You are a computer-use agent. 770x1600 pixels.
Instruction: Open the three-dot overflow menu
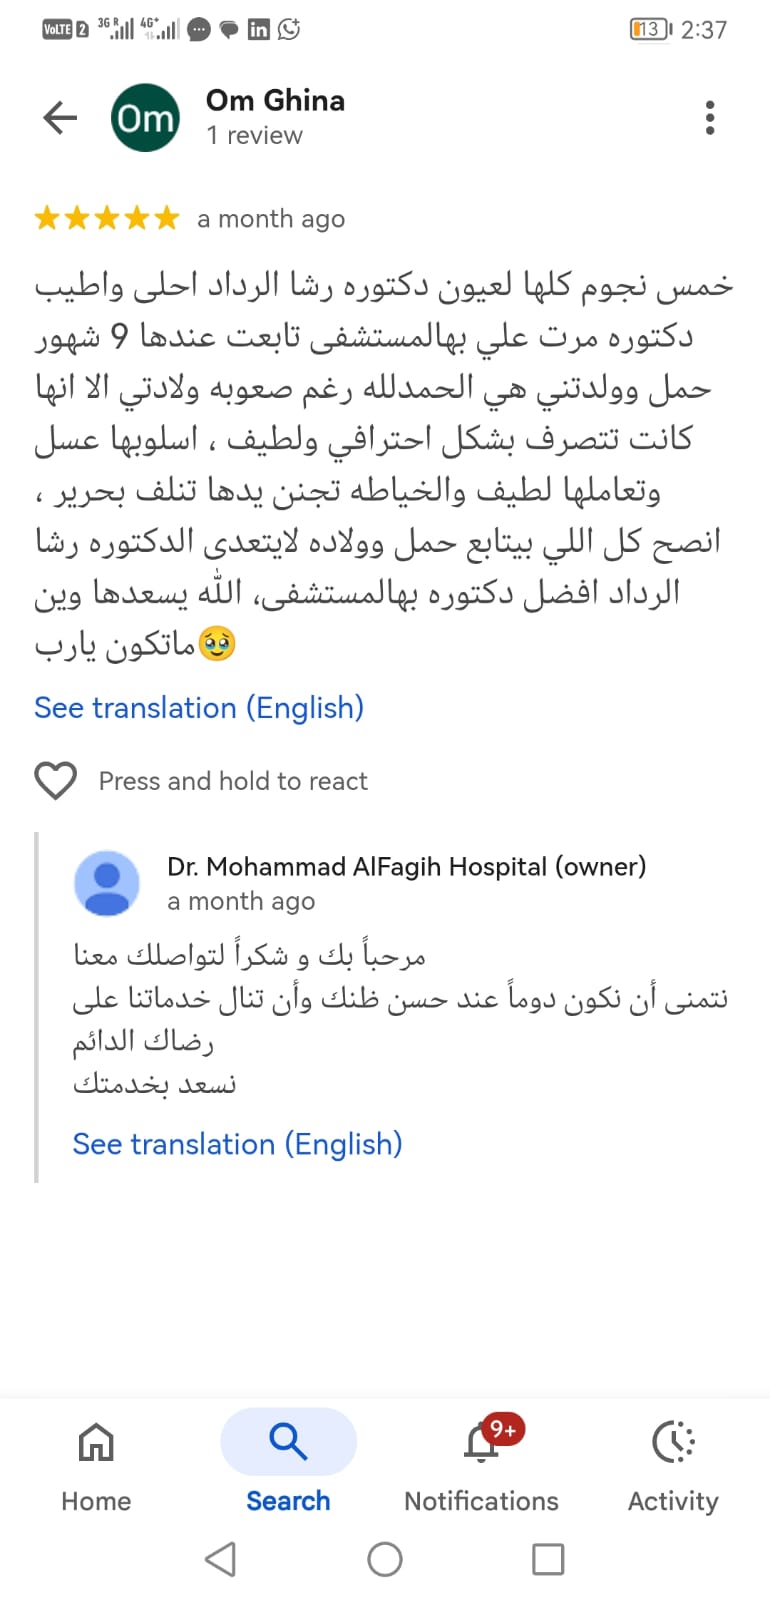(x=710, y=118)
